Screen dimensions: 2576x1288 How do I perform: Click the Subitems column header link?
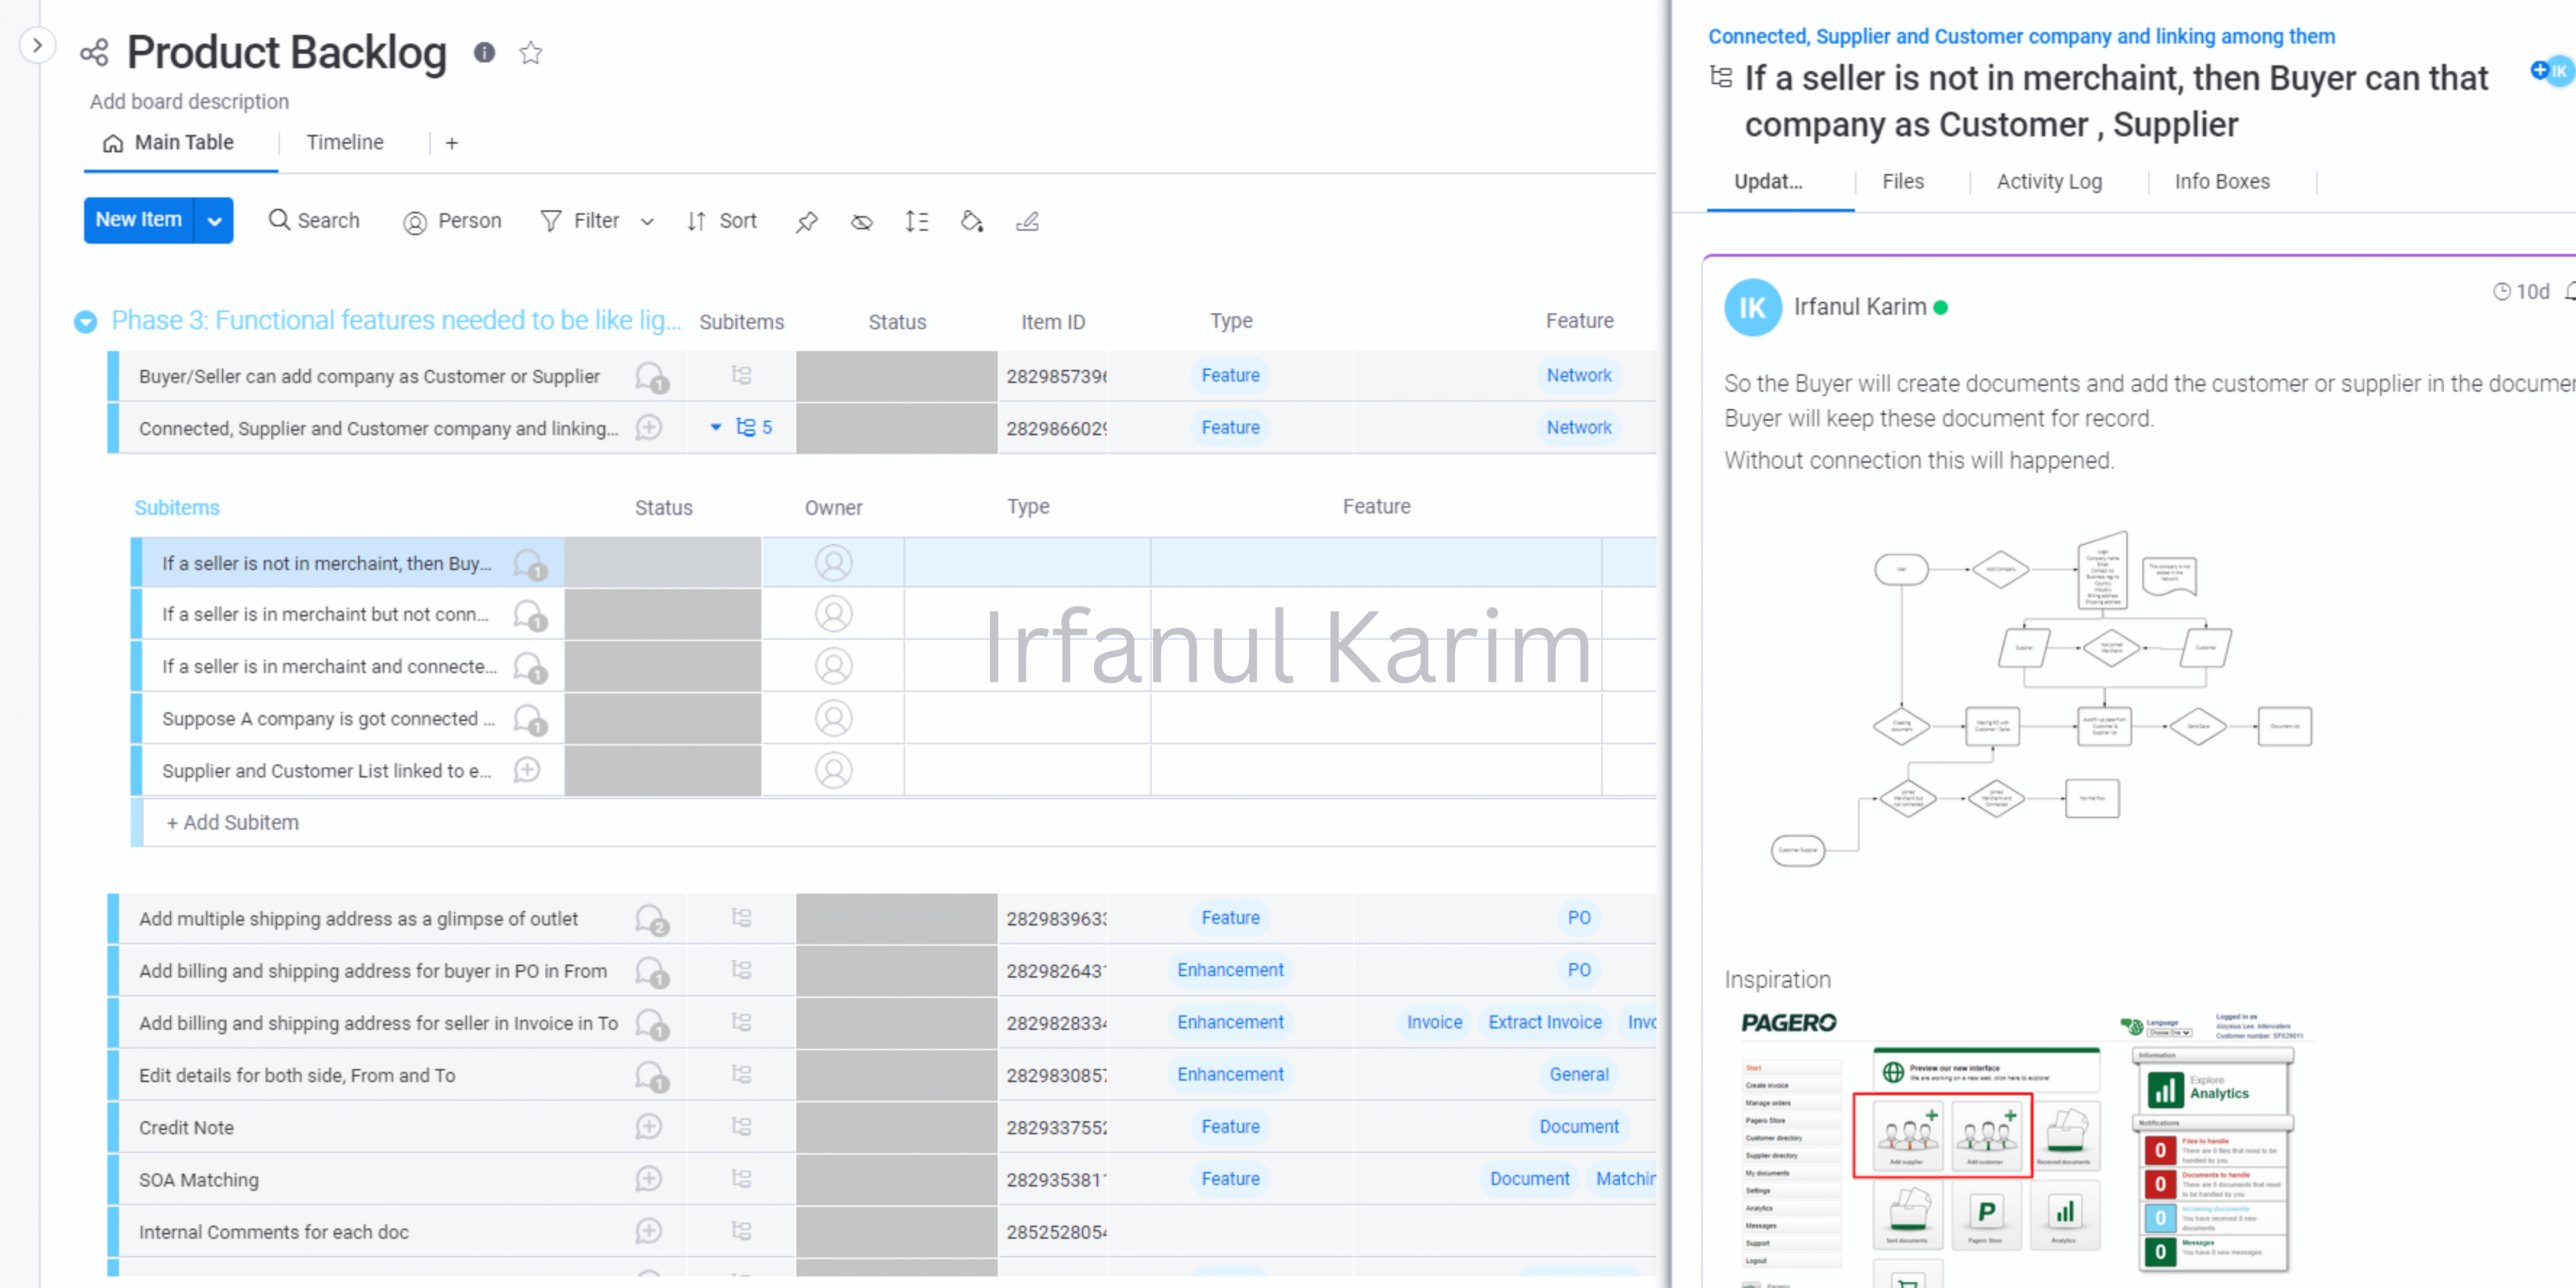177,508
